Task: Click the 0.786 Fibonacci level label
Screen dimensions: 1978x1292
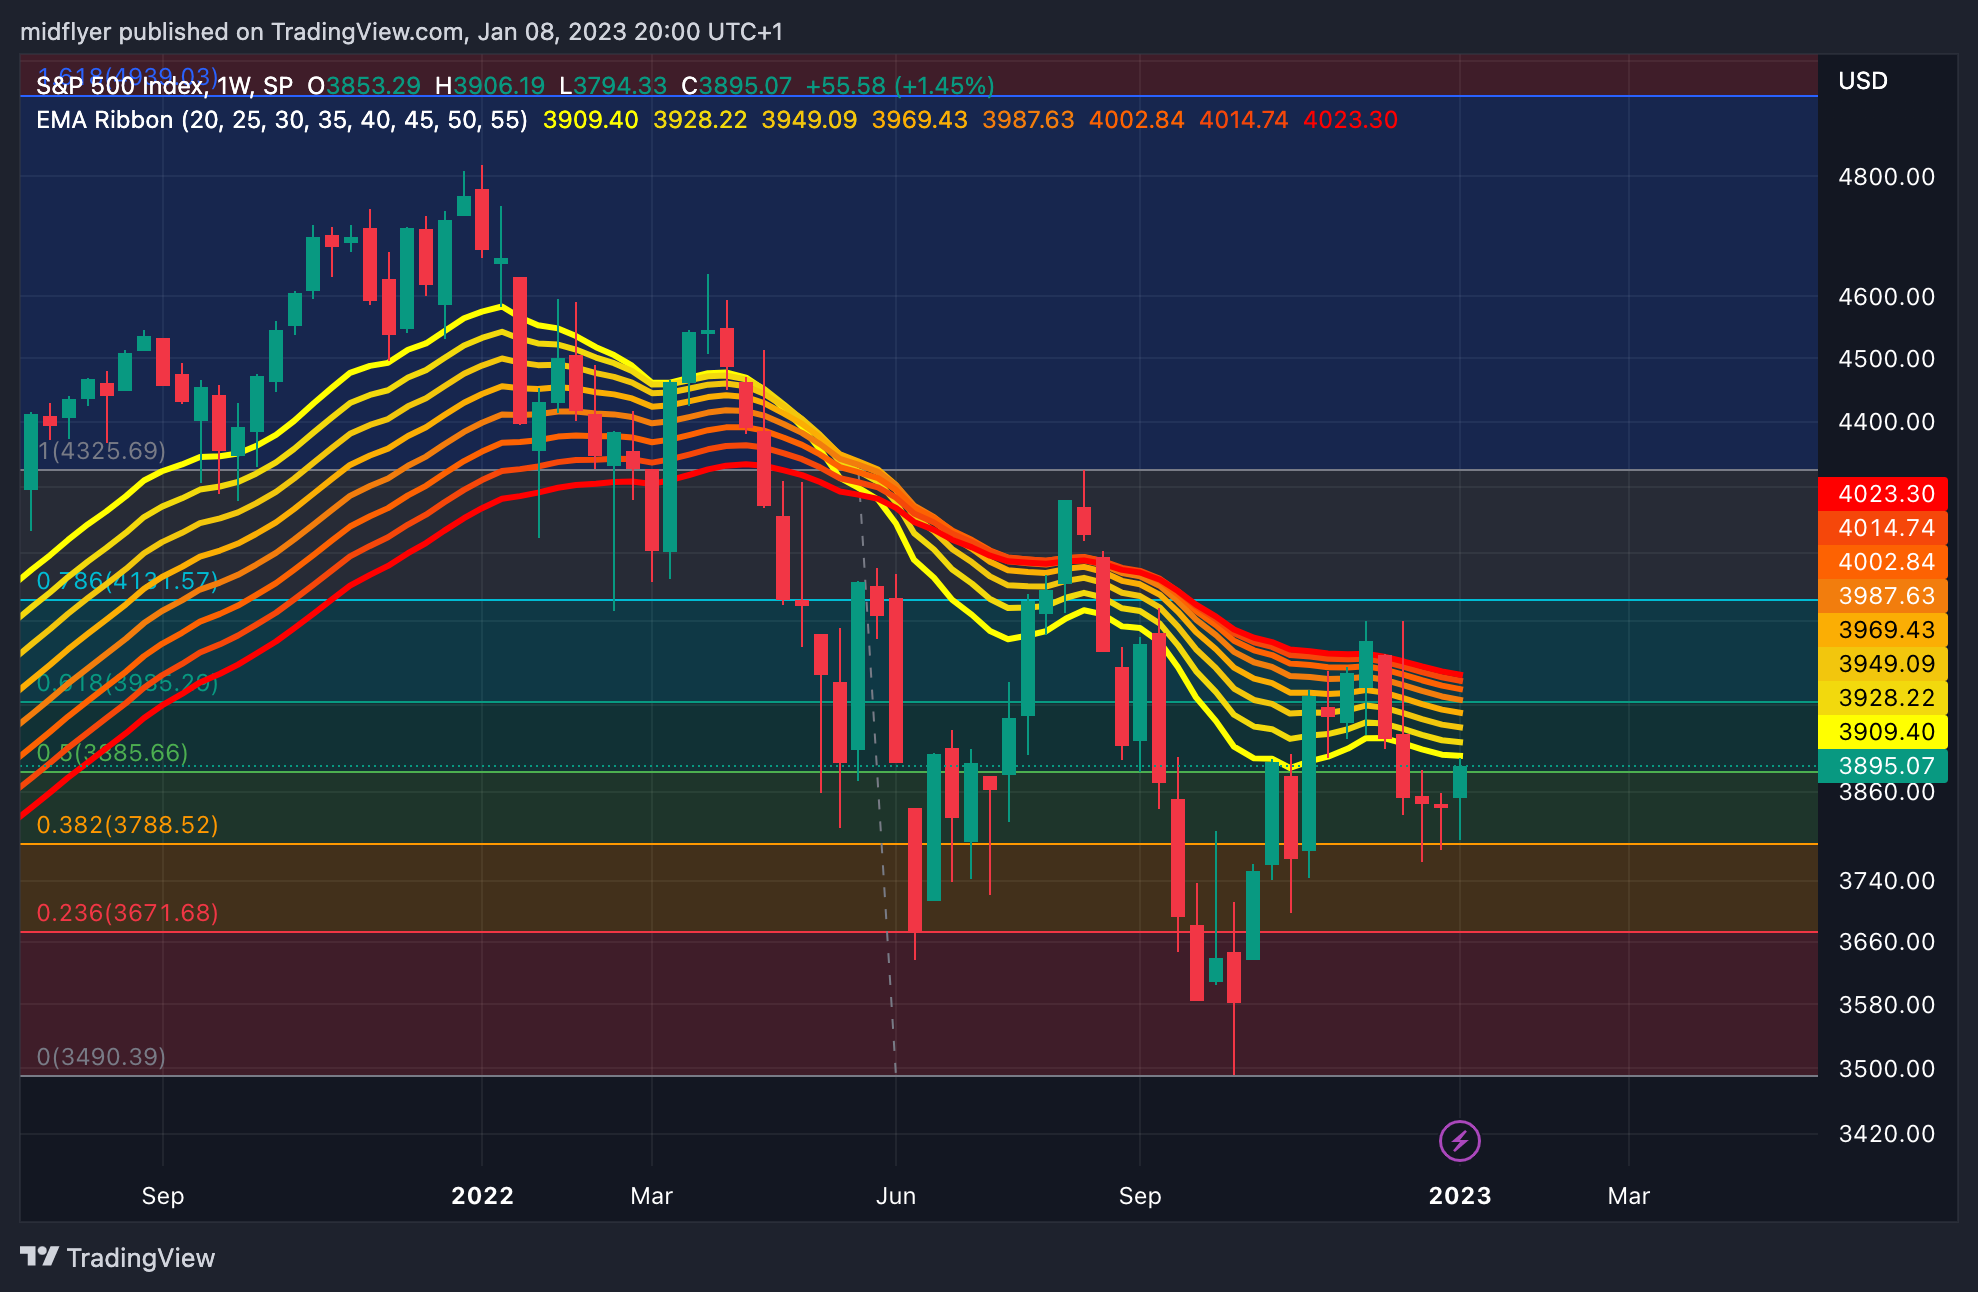Action: point(127,581)
